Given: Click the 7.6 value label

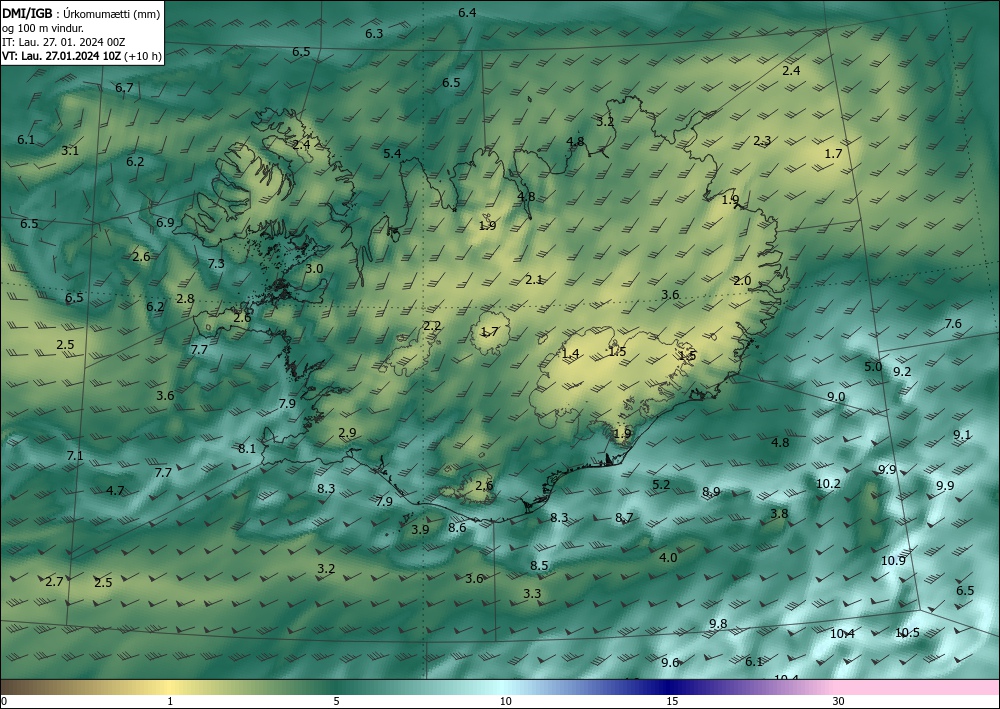Looking at the screenshot, I should click(953, 324).
